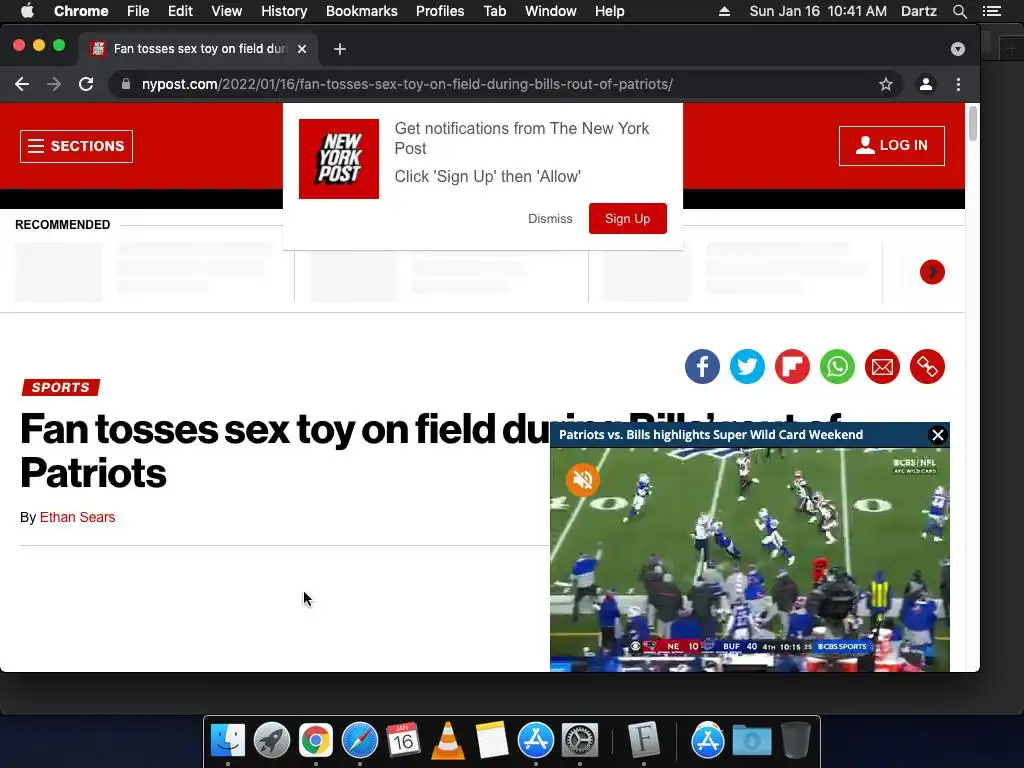The height and width of the screenshot is (768, 1024).
Task: Open the Tab menu
Action: [494, 11]
